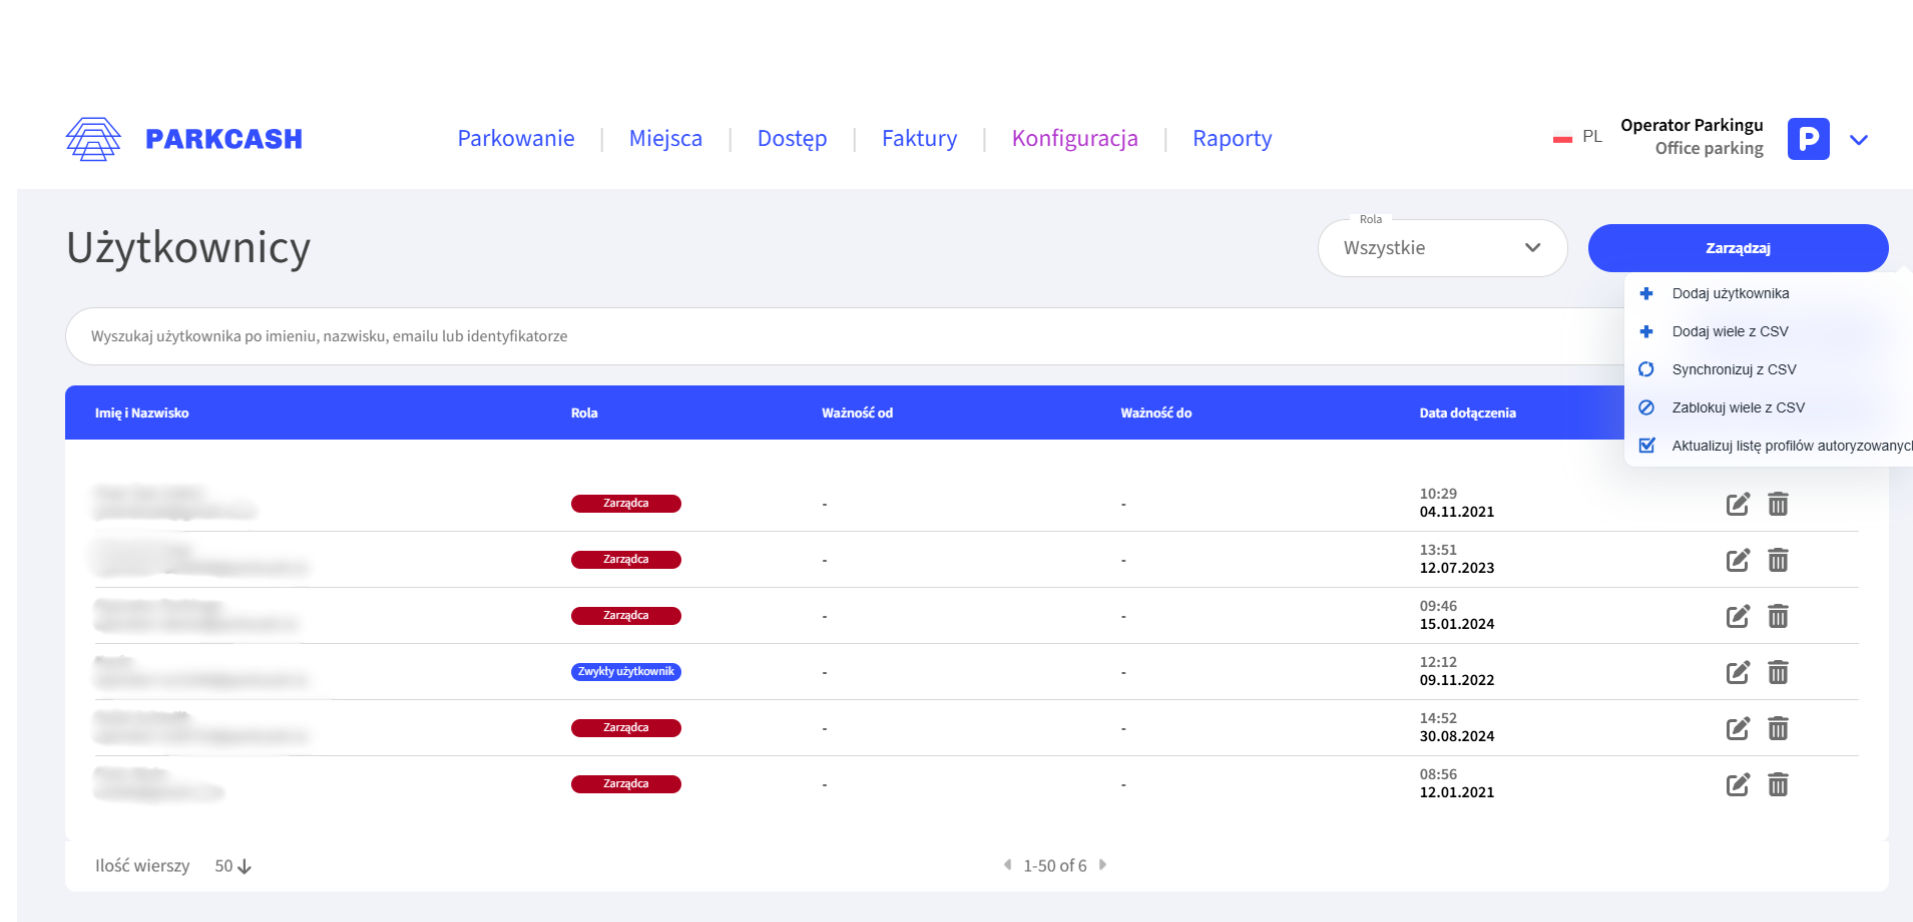The width and height of the screenshot is (1913, 922).
Task: Choose Synchronizuj z CSV option
Action: coord(1733,369)
